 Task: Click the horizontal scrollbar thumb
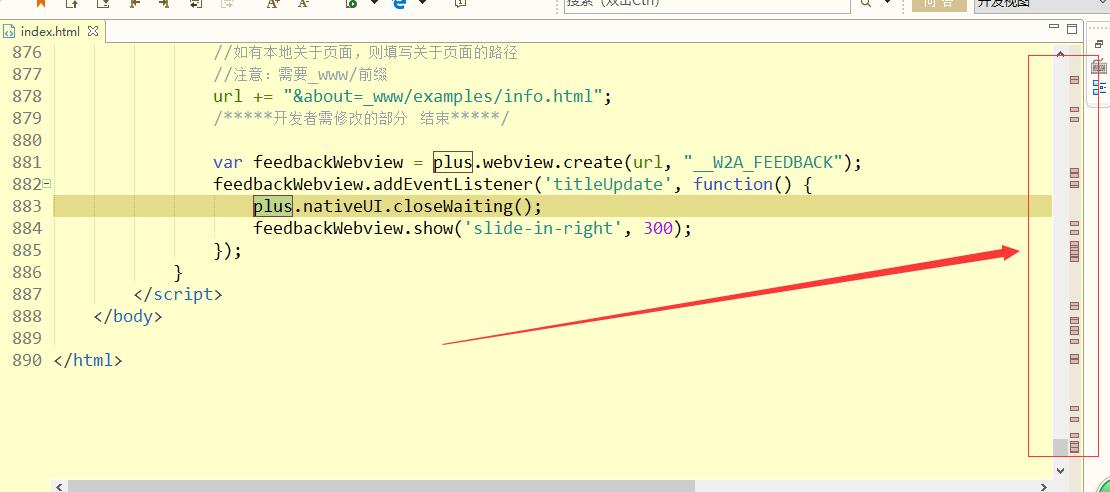pos(382,486)
